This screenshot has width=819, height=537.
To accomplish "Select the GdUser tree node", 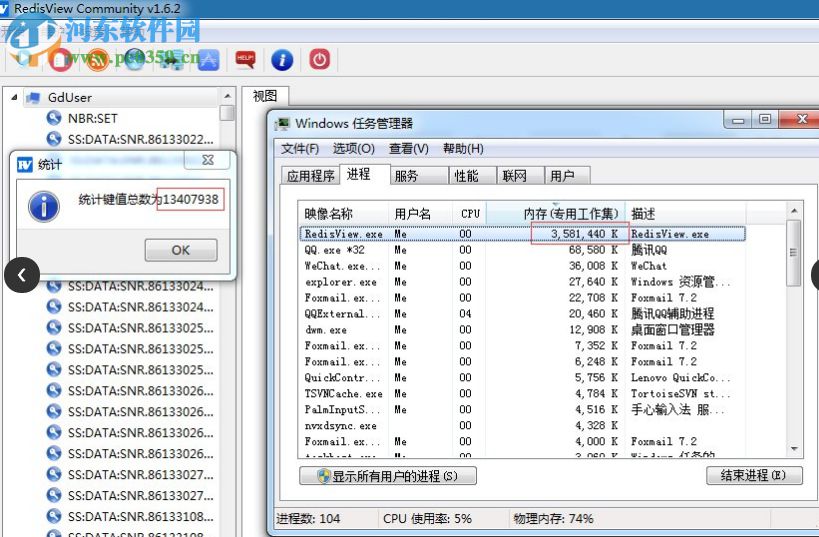I will click(x=69, y=98).
